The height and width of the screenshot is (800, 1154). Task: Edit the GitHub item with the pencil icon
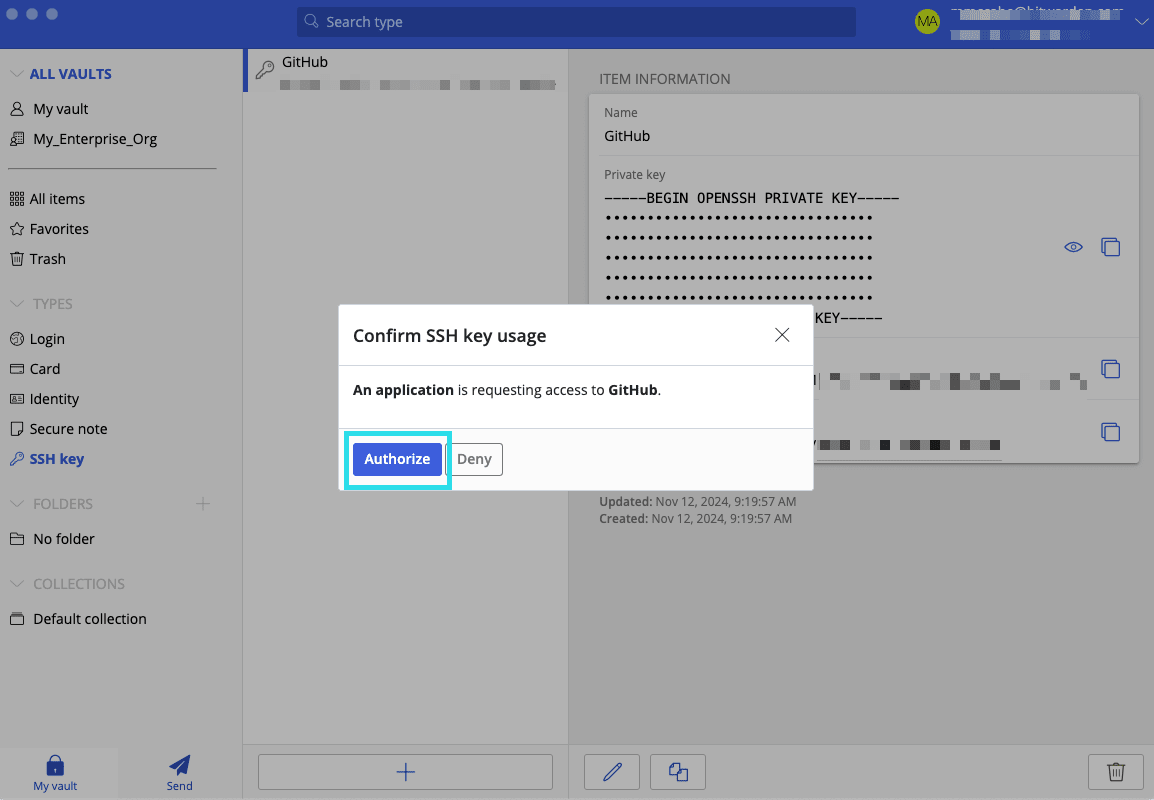[611, 771]
